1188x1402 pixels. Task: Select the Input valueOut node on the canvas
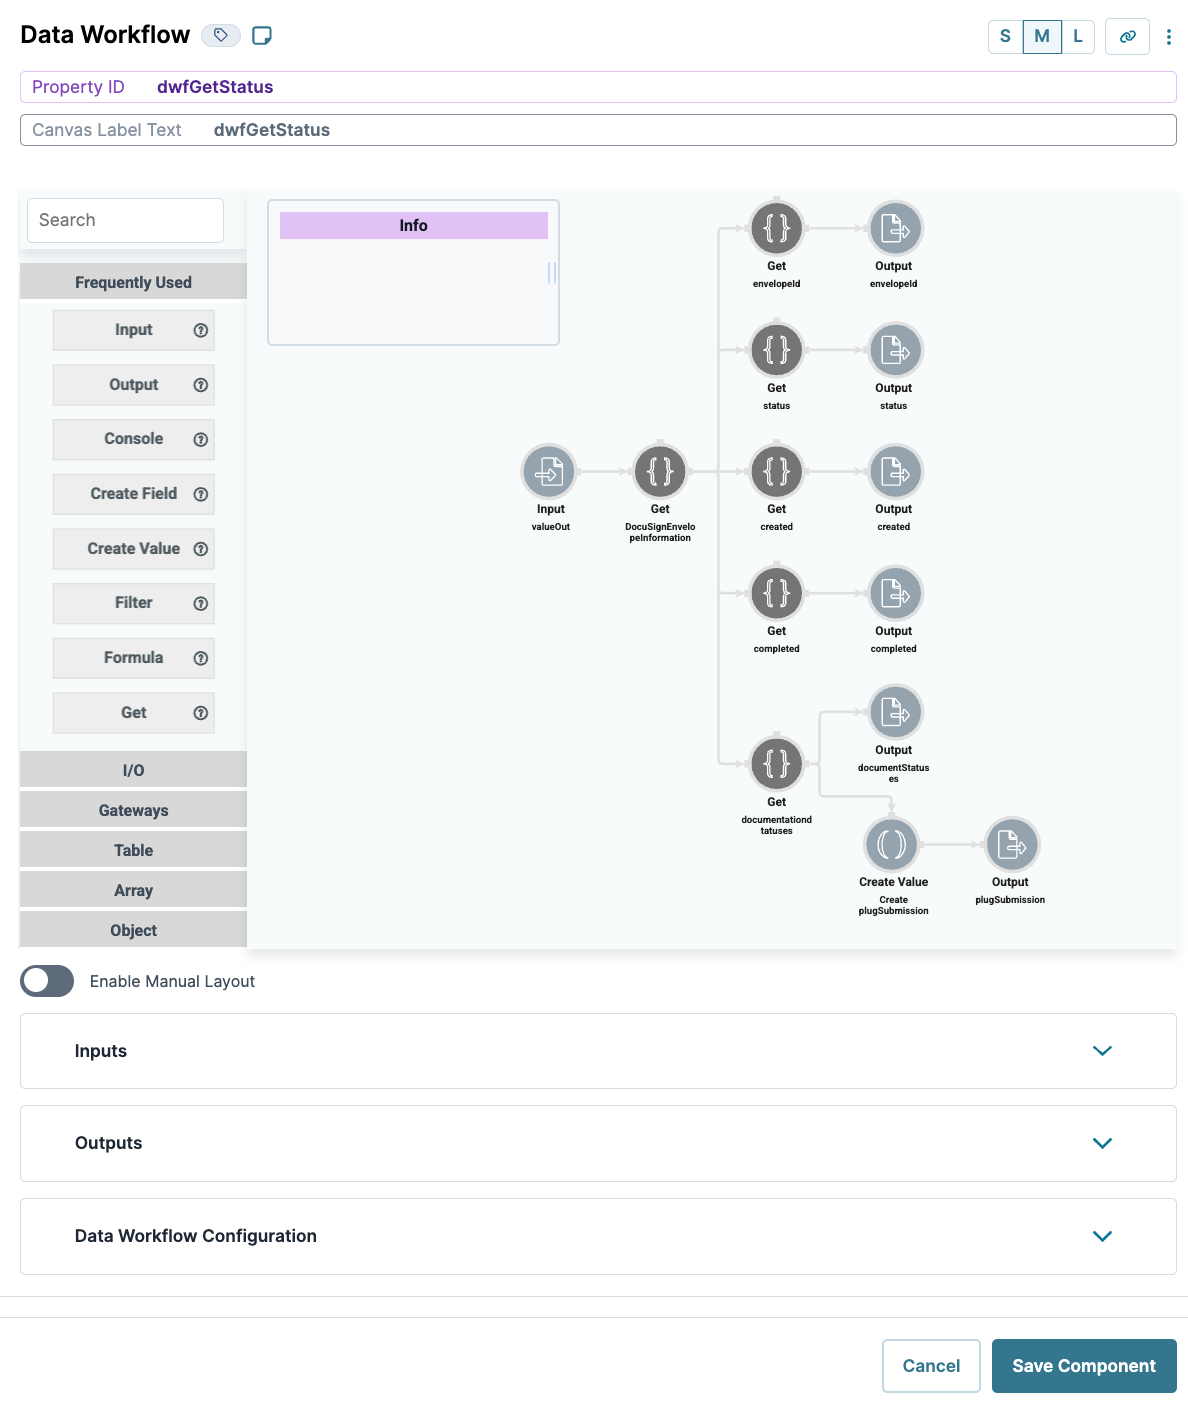pyautogui.click(x=549, y=470)
